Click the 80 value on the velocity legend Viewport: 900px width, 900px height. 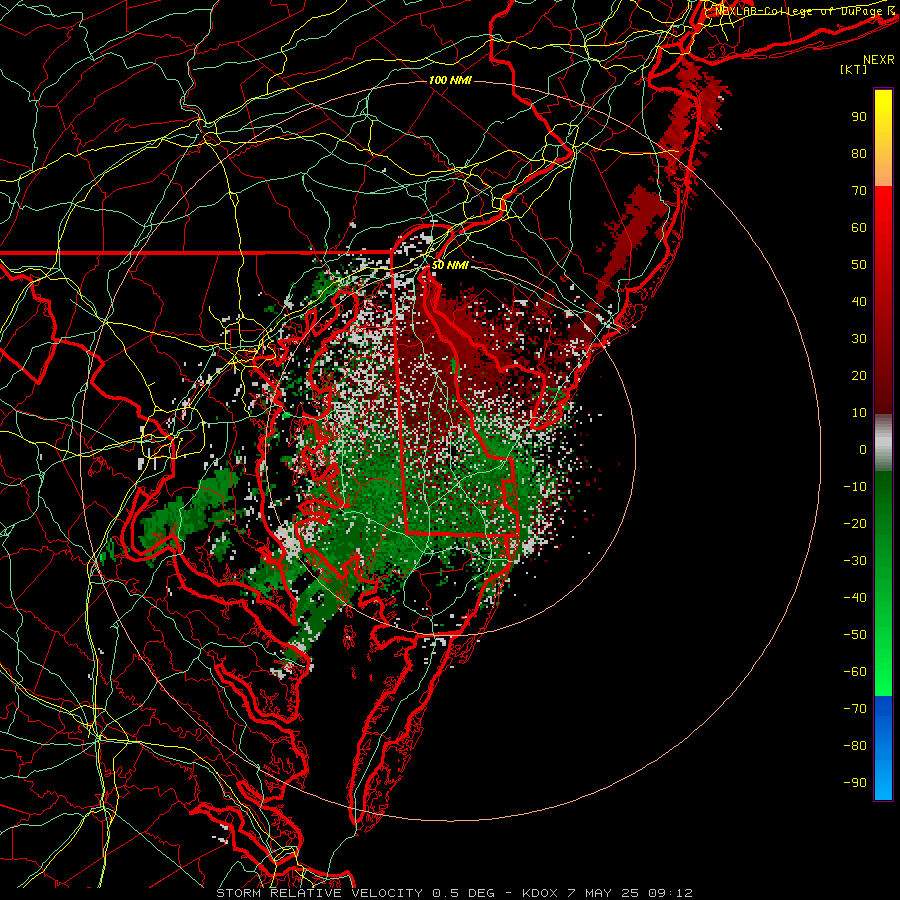pos(859,153)
